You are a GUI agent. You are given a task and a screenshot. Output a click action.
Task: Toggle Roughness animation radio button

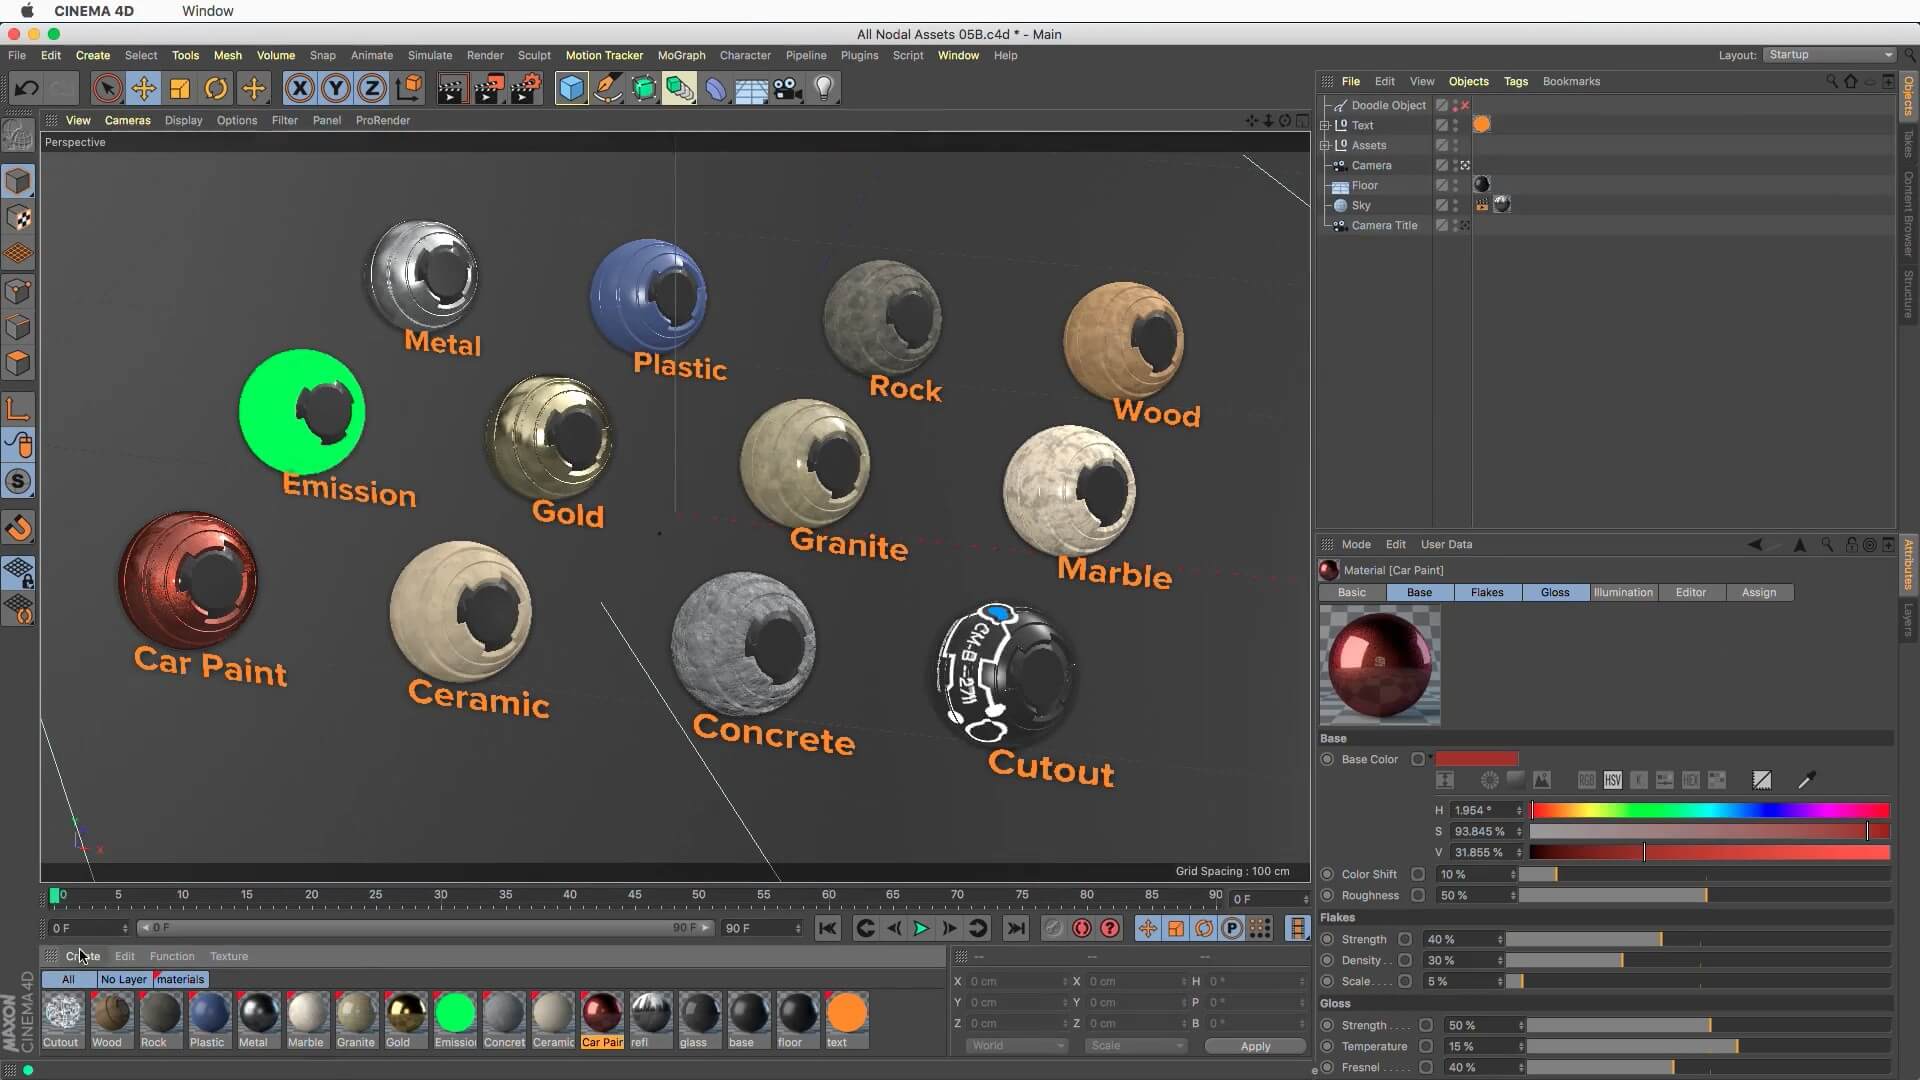click(1327, 896)
